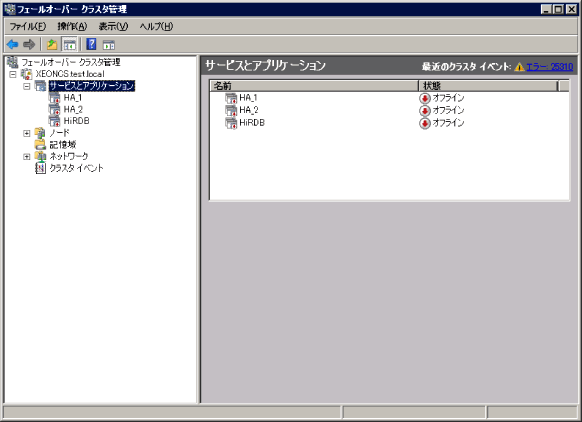Select the ノード tree label
Viewport: 582px width, 422px height.
(59, 133)
